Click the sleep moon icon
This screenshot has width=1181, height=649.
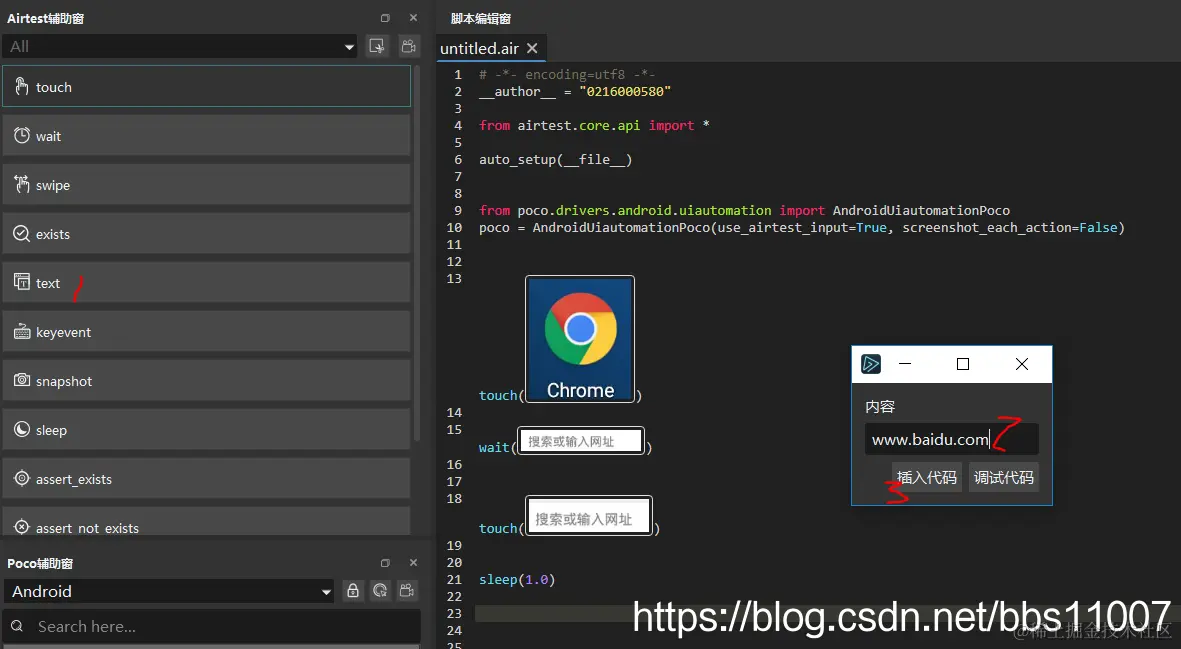coord(22,429)
